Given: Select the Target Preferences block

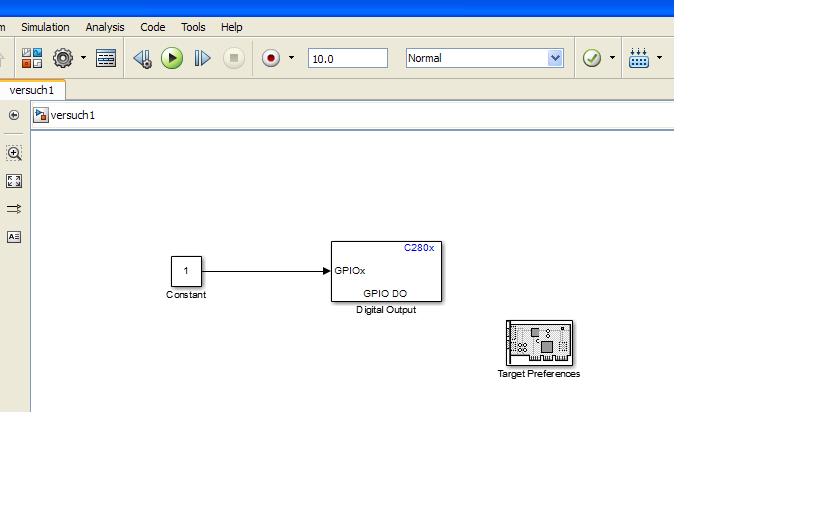Looking at the screenshot, I should tap(539, 343).
